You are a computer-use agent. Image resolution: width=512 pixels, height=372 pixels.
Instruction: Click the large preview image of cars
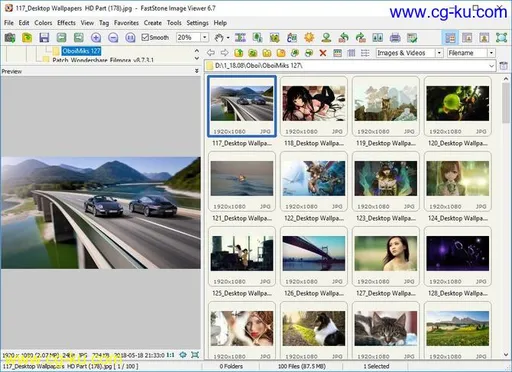(x=101, y=213)
